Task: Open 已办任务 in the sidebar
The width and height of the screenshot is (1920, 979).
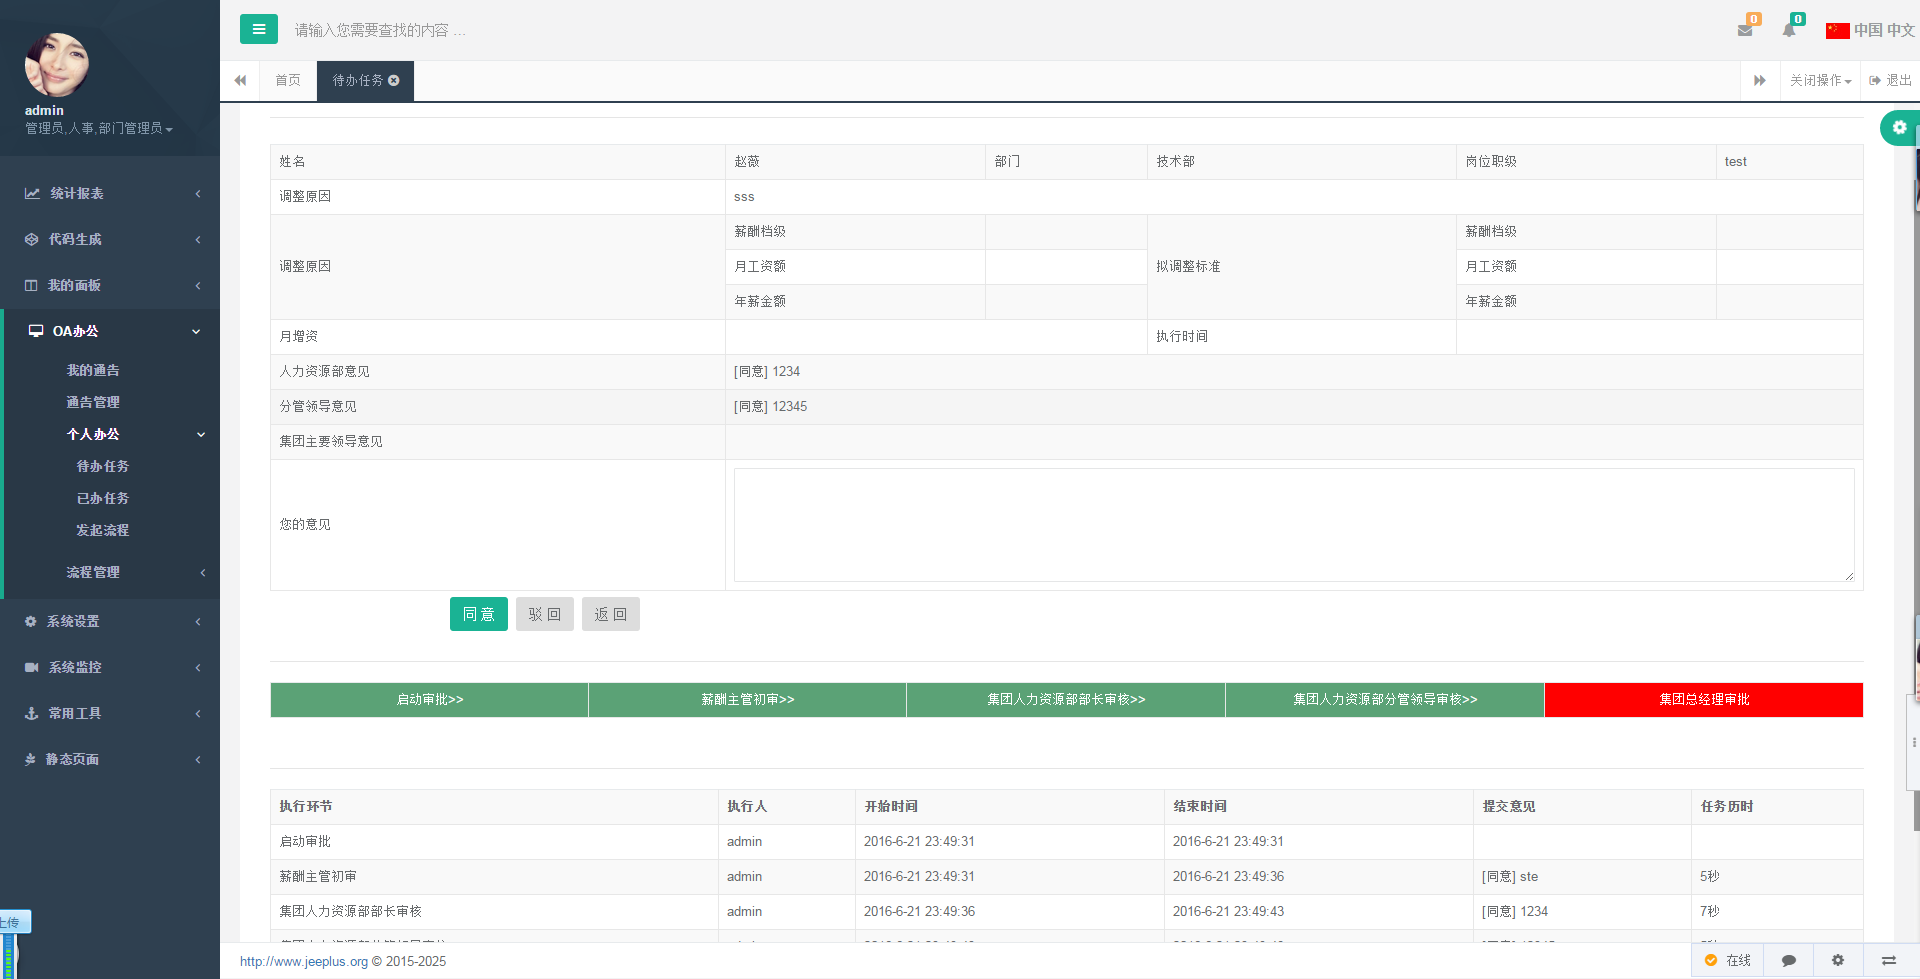Action: [103, 498]
